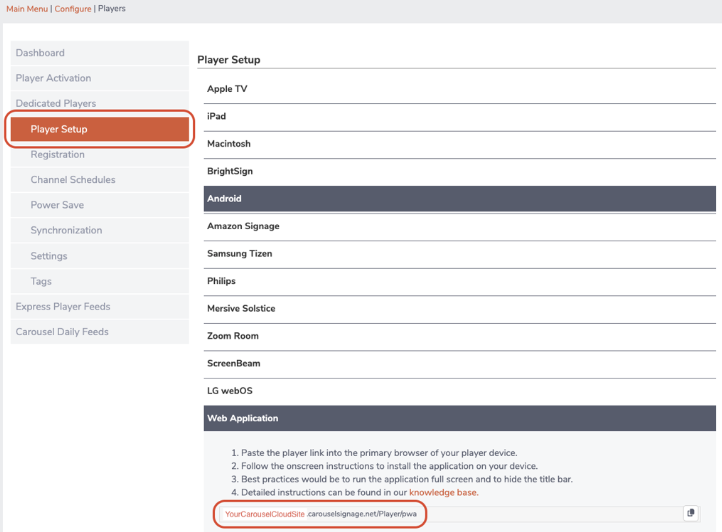
Task: Open Settings in the sidebar
Action: (99, 256)
